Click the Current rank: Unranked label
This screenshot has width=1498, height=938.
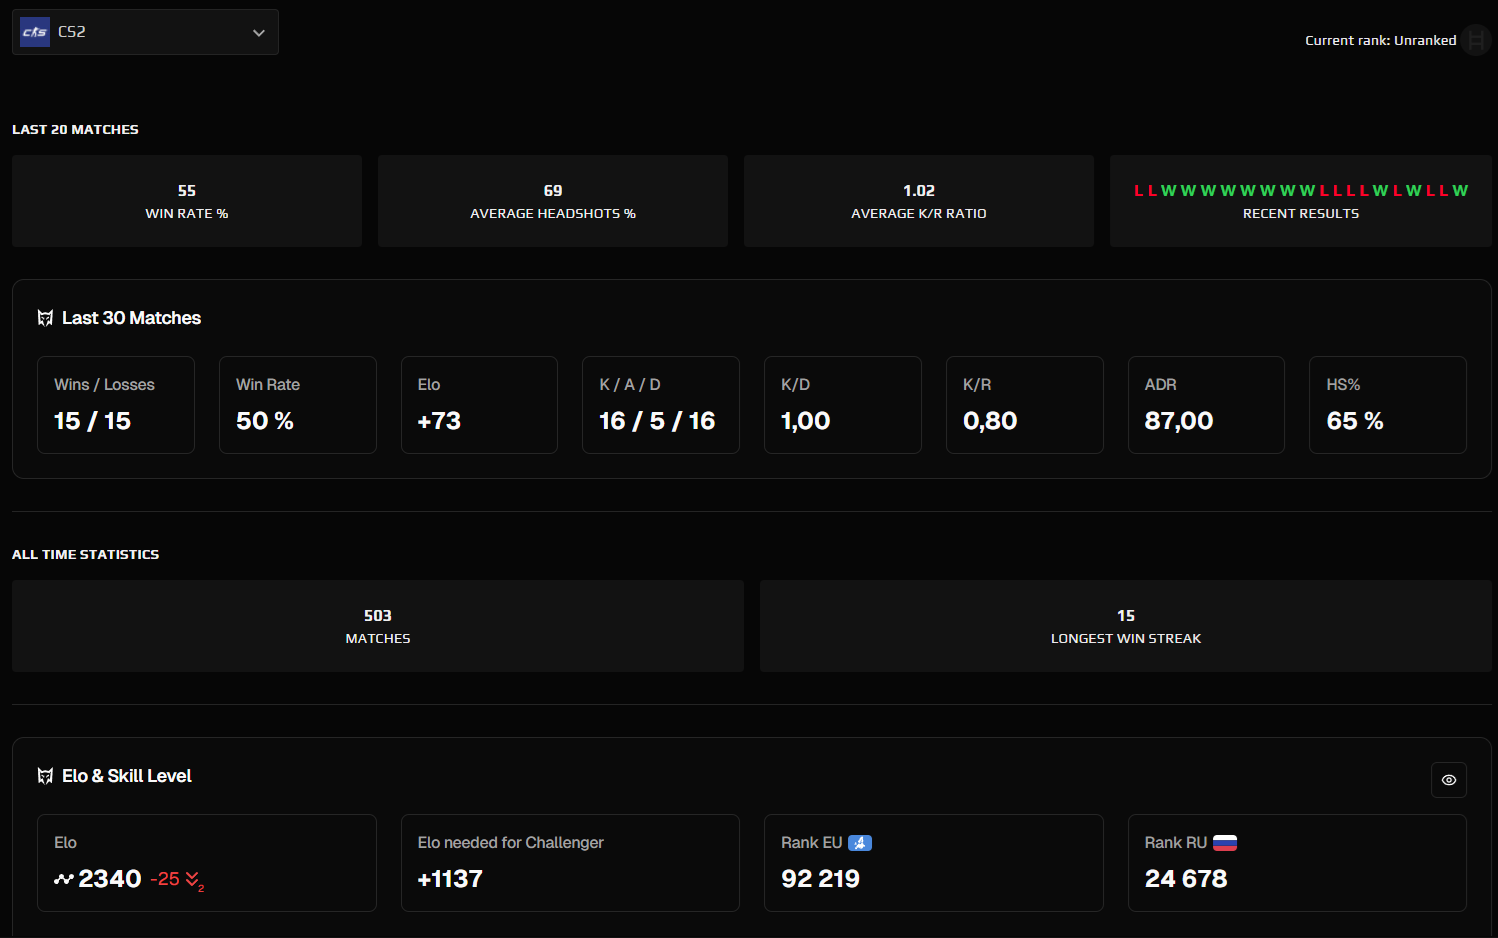click(x=1380, y=40)
